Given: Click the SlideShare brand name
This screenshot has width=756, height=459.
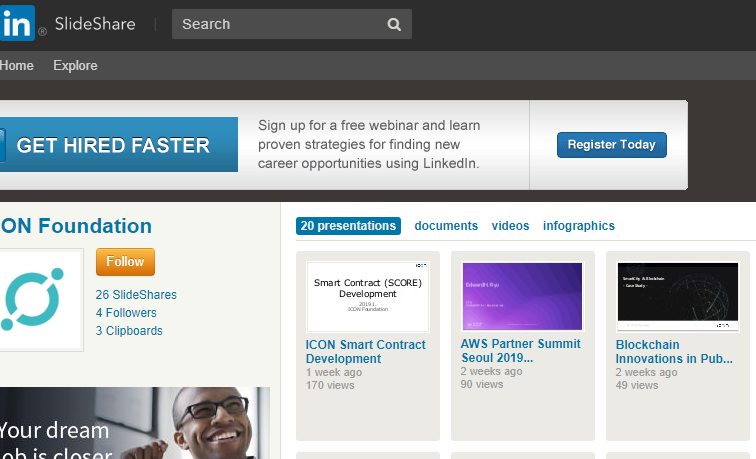Looking at the screenshot, I should coord(95,24).
